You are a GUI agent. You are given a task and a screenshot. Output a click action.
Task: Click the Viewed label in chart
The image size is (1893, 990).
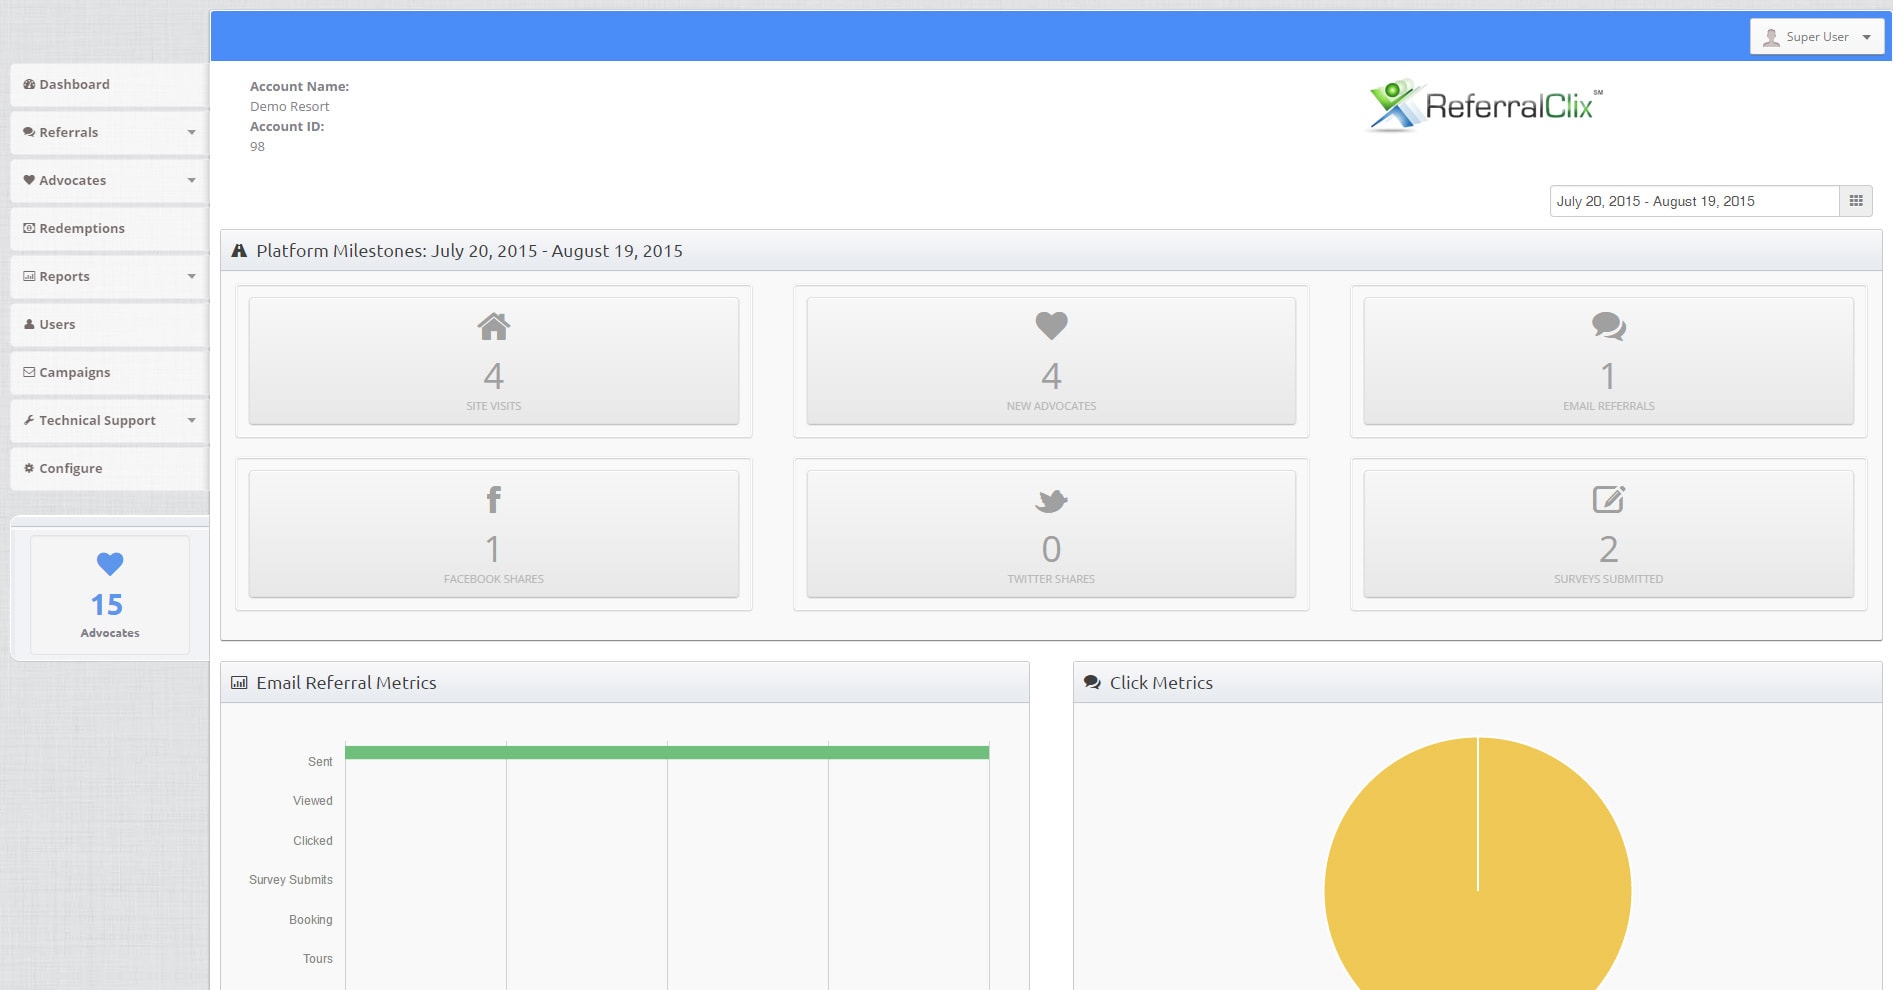[313, 801]
